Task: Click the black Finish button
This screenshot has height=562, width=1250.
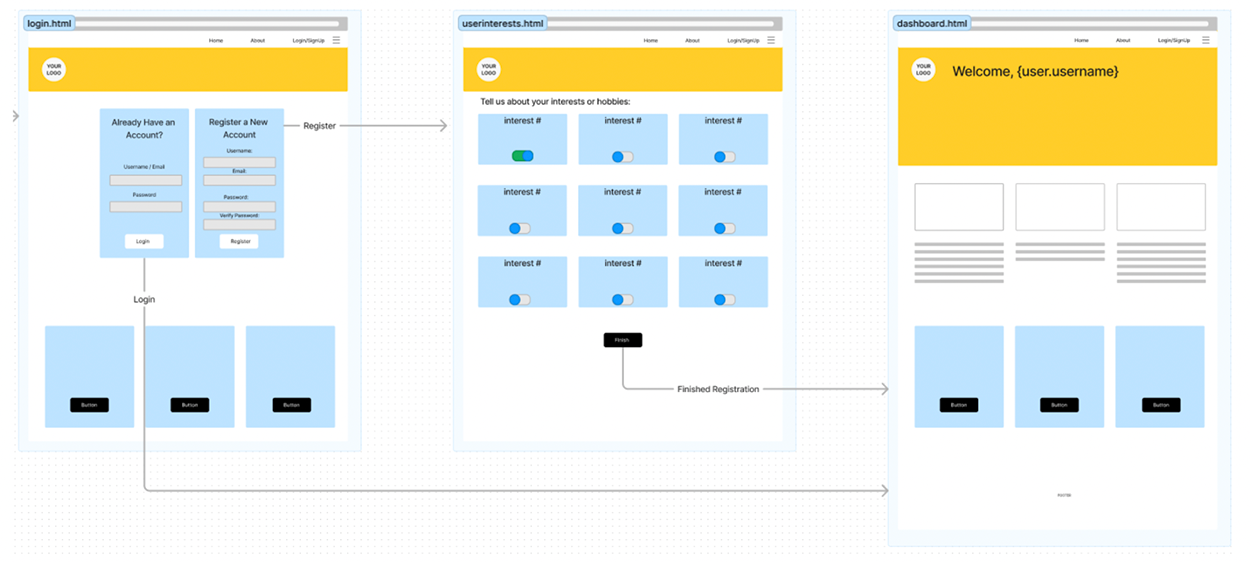Action: [x=622, y=340]
